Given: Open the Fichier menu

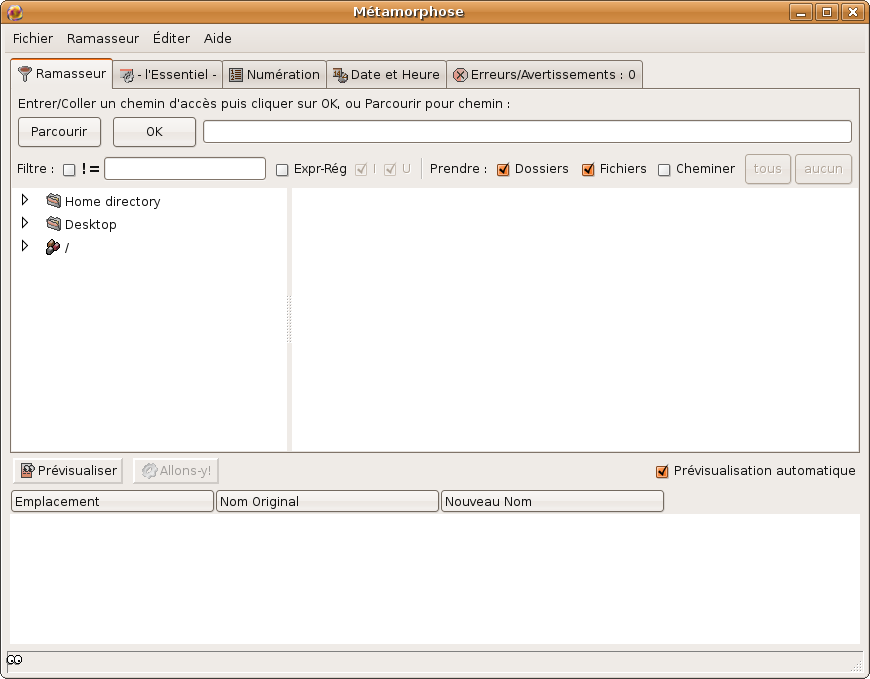Looking at the screenshot, I should 33,38.
